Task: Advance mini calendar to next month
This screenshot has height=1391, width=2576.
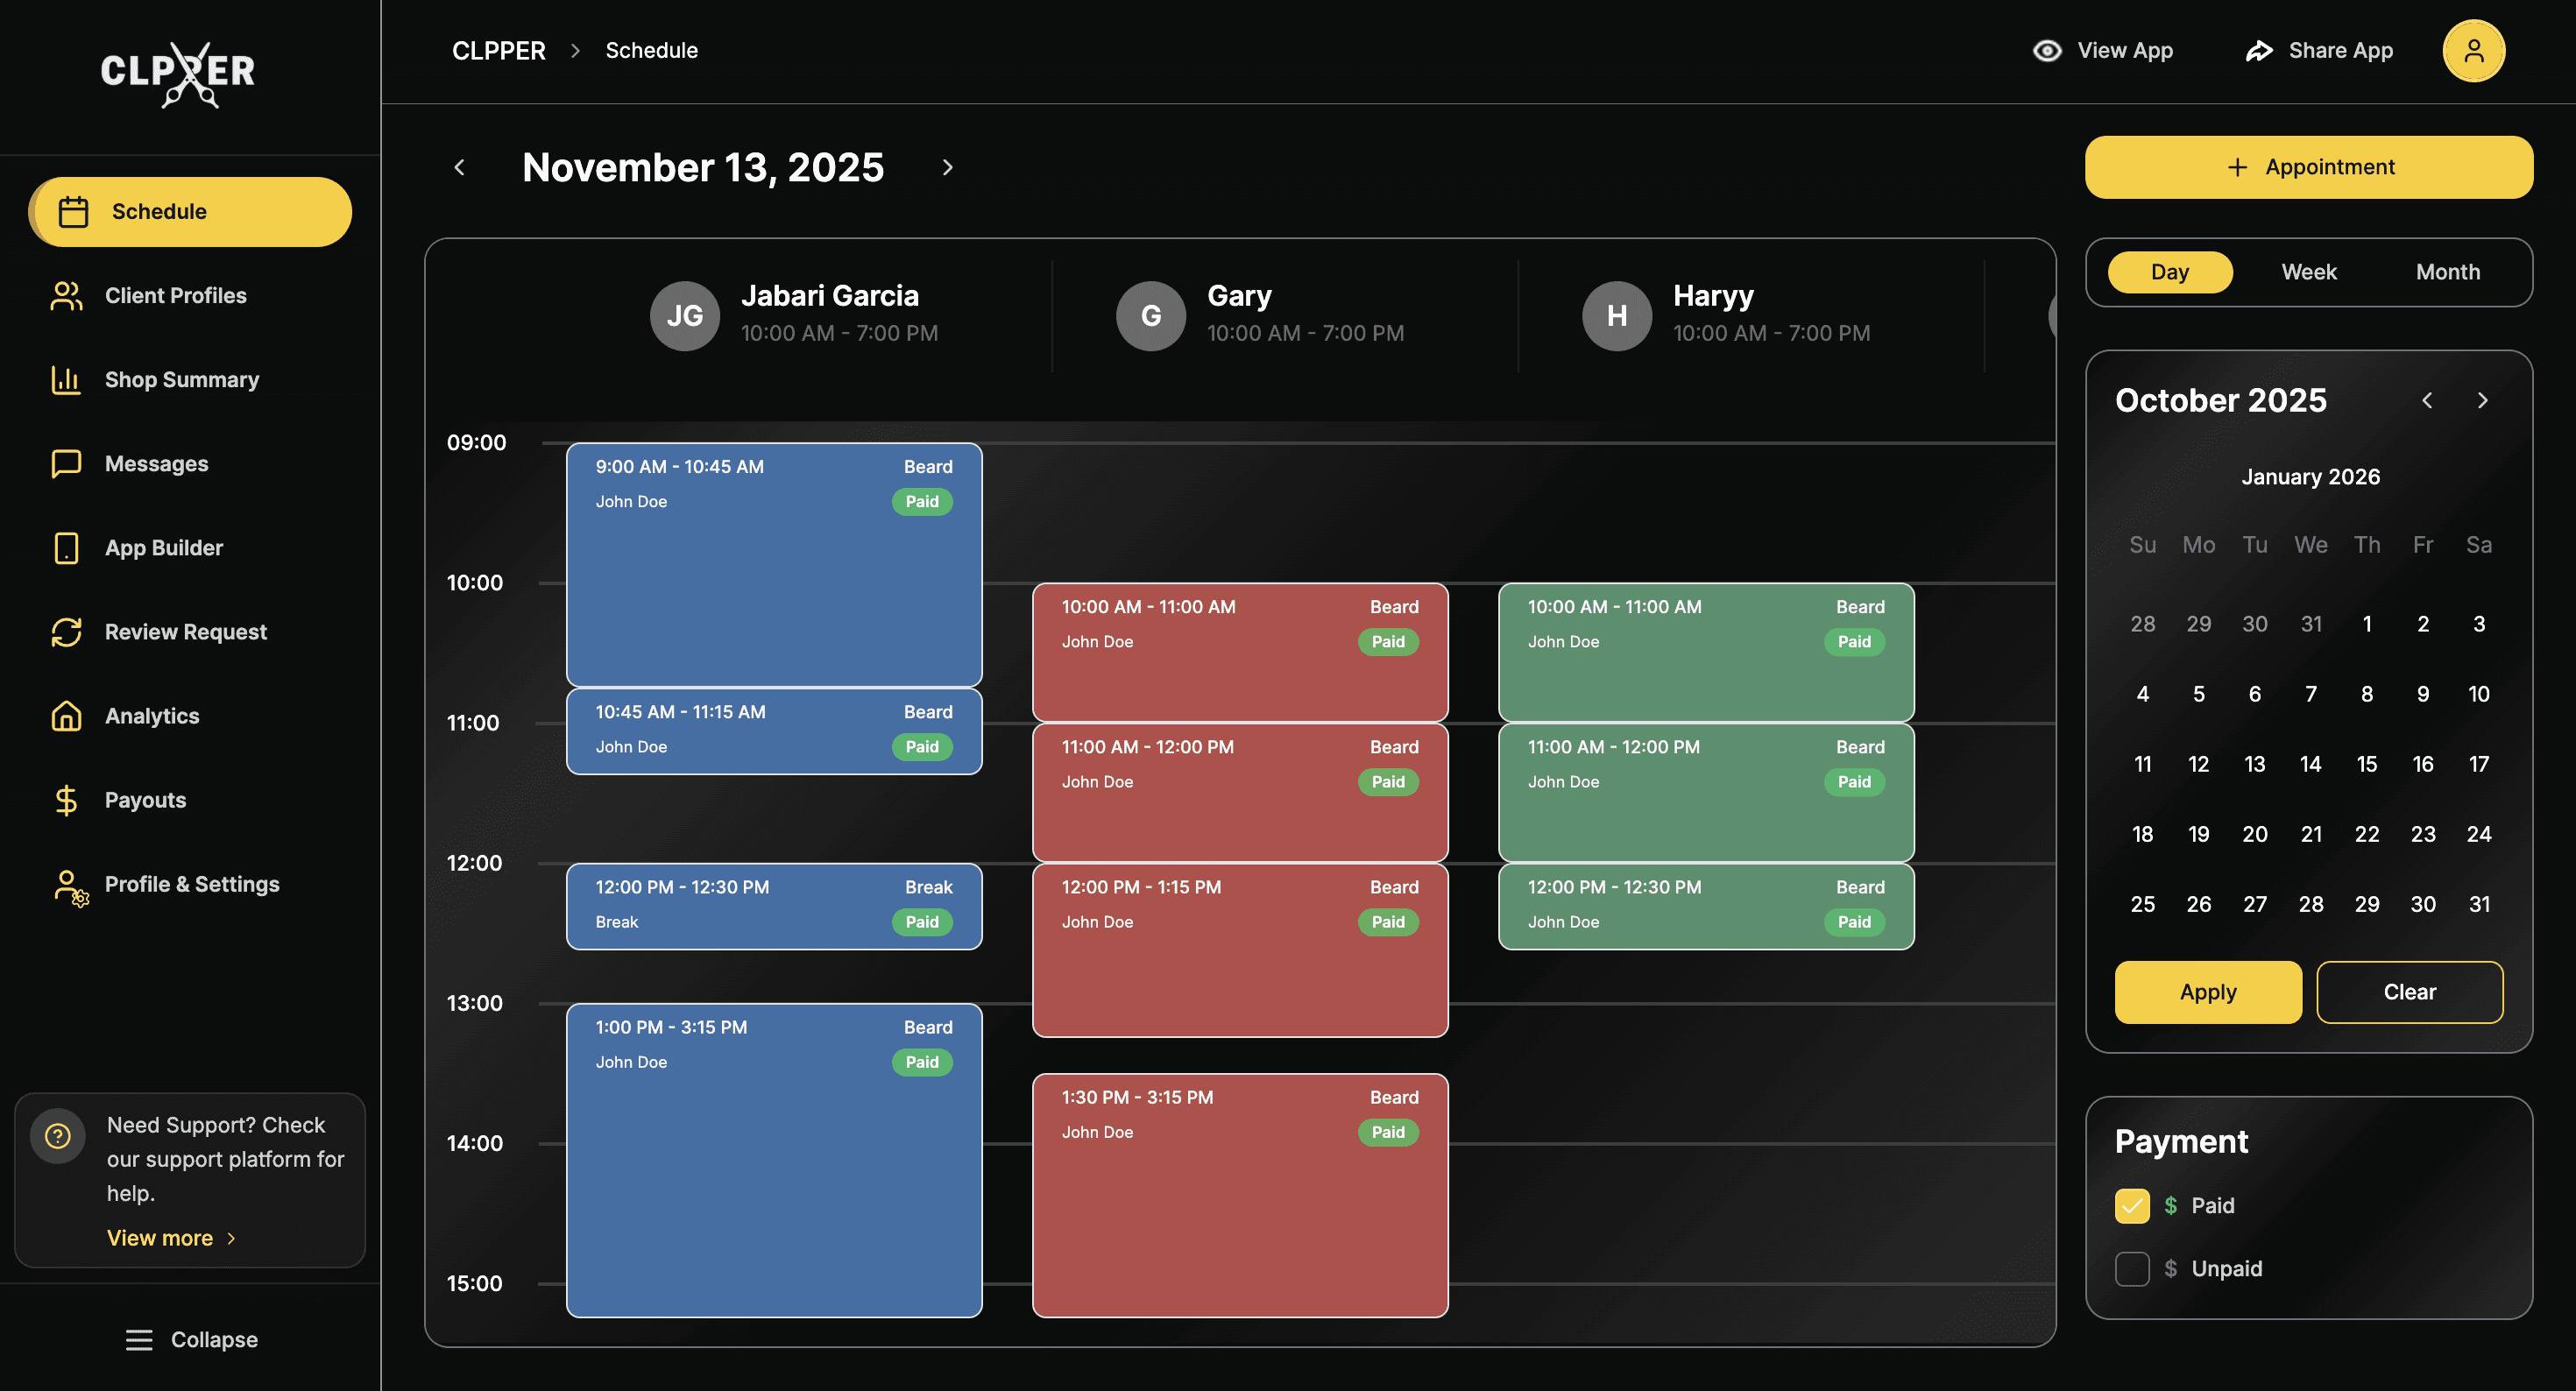Action: (2482, 401)
